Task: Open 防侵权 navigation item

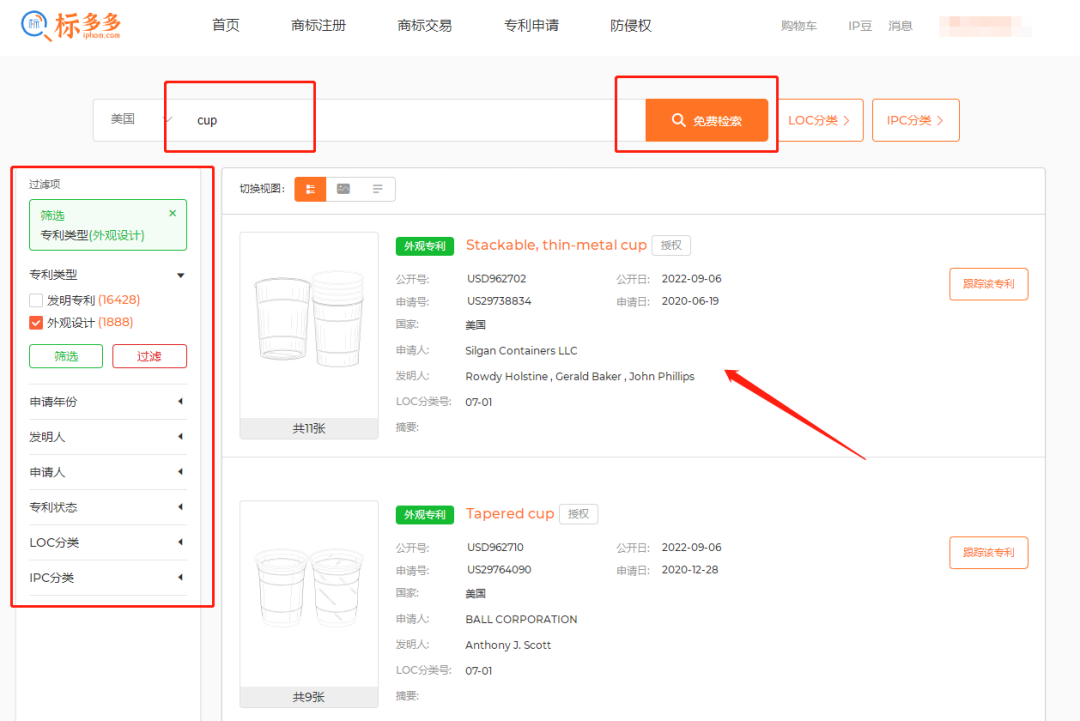Action: (x=631, y=25)
